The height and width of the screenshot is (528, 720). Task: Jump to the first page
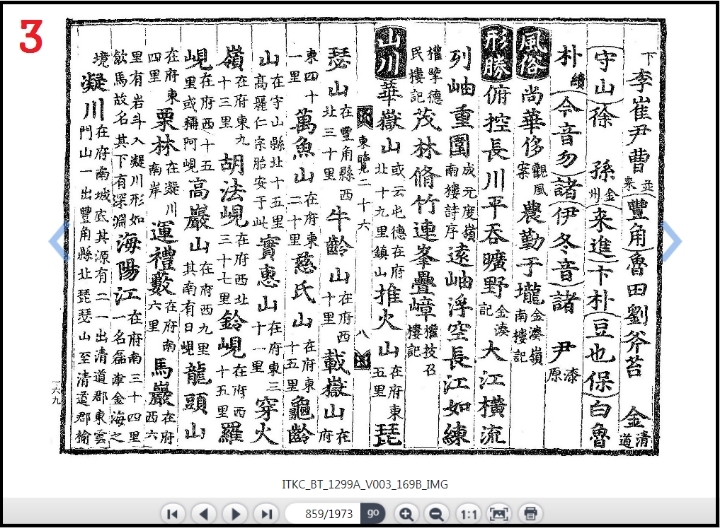[x=173, y=513]
